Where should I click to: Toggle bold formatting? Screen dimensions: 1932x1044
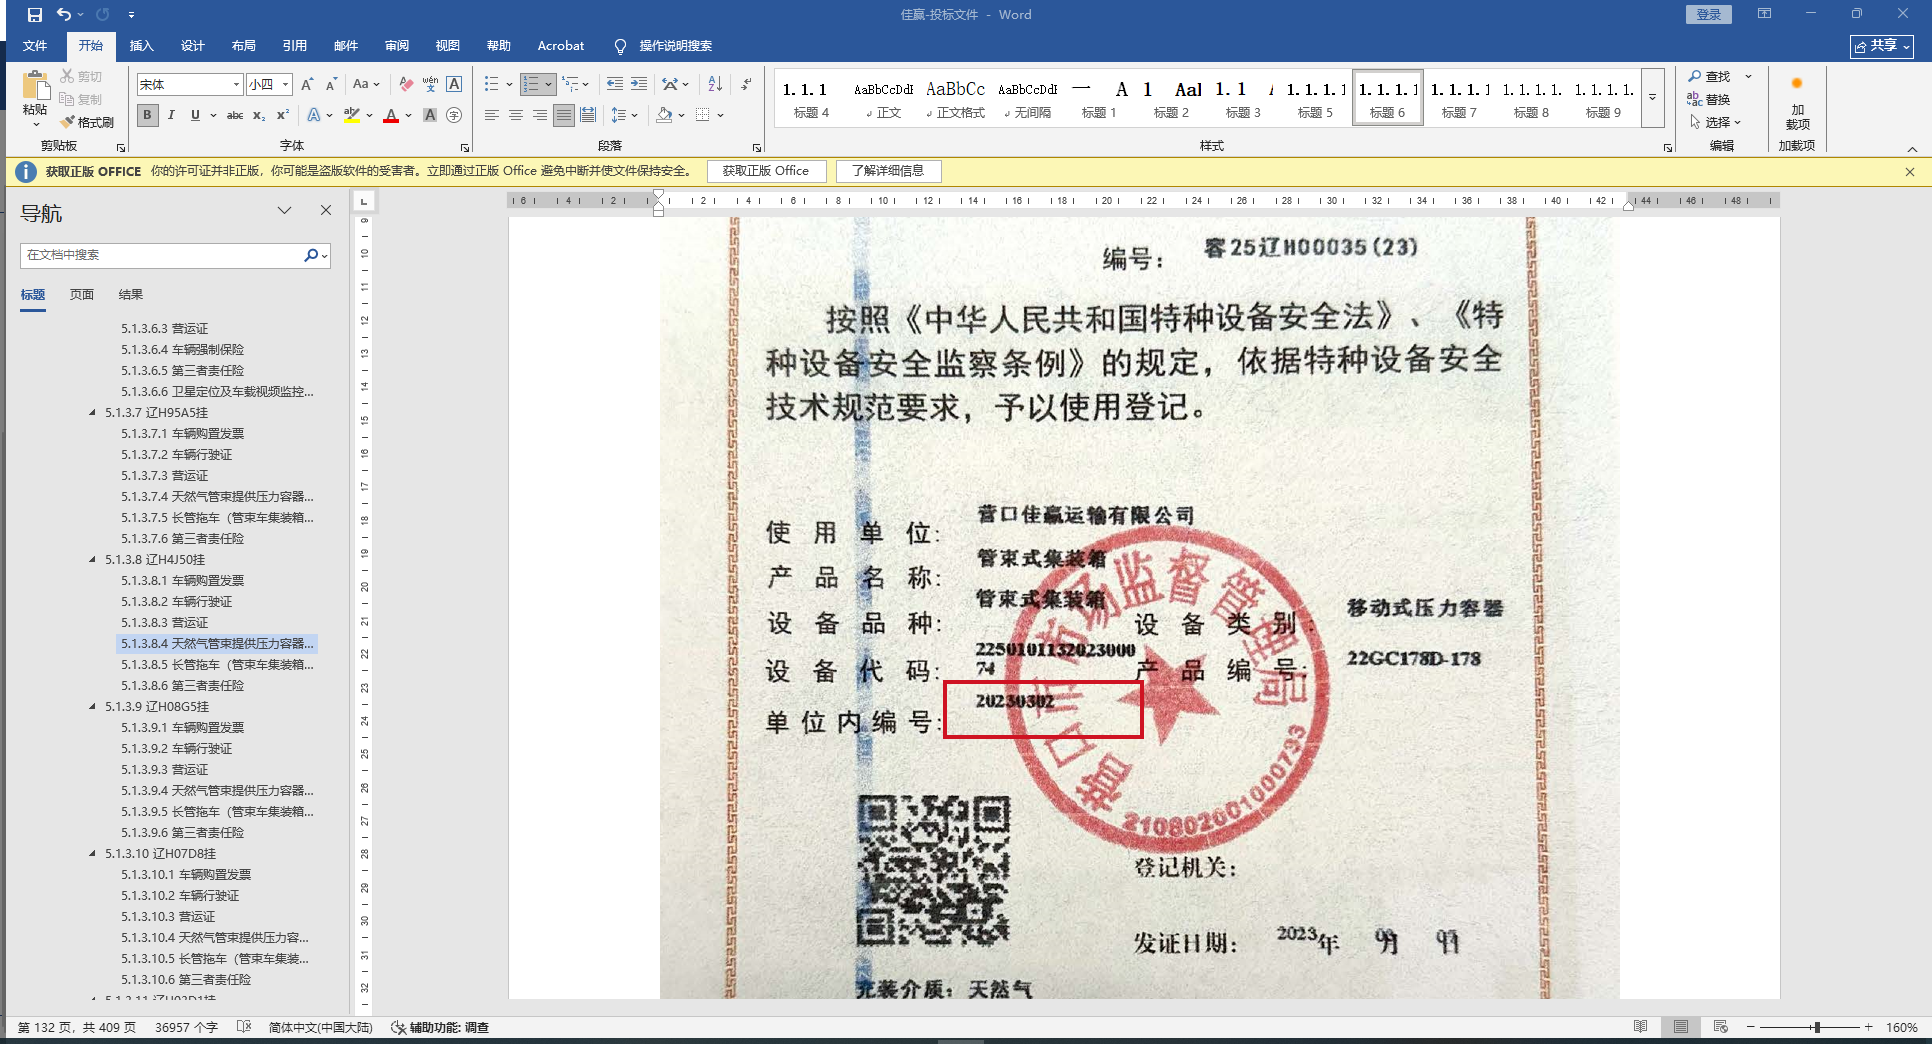click(147, 115)
